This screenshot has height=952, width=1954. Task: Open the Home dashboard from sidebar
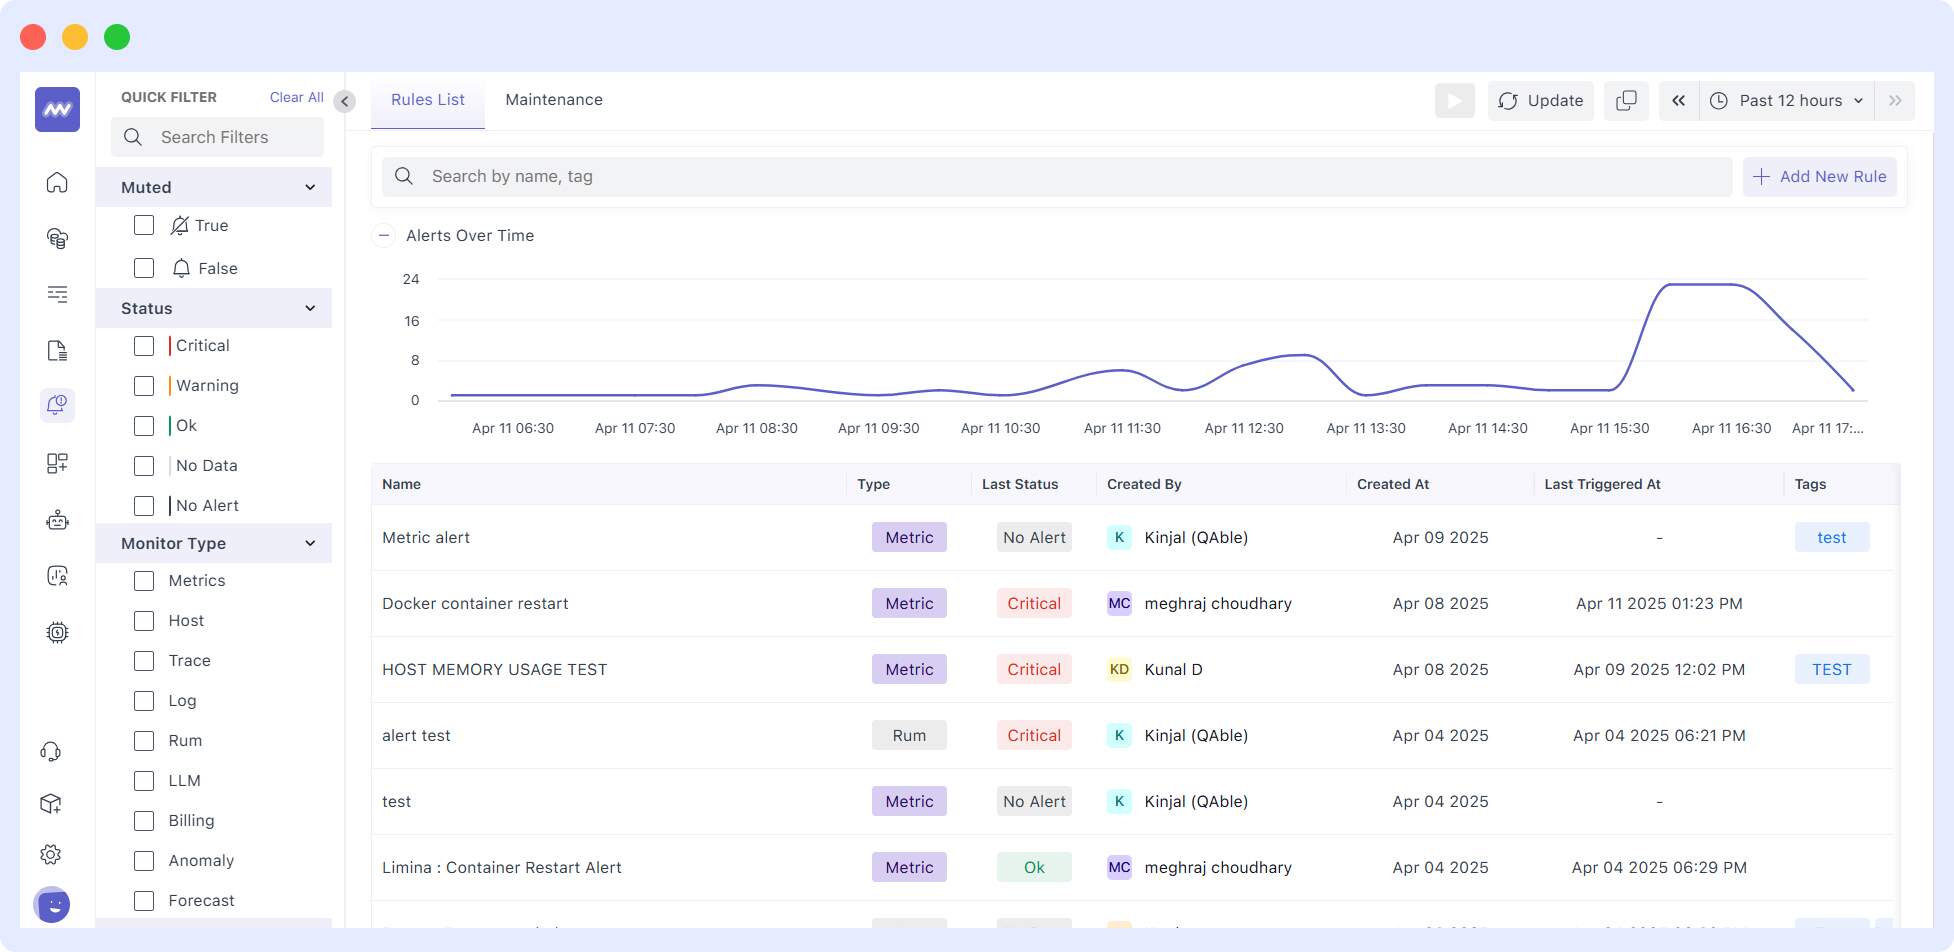(57, 183)
